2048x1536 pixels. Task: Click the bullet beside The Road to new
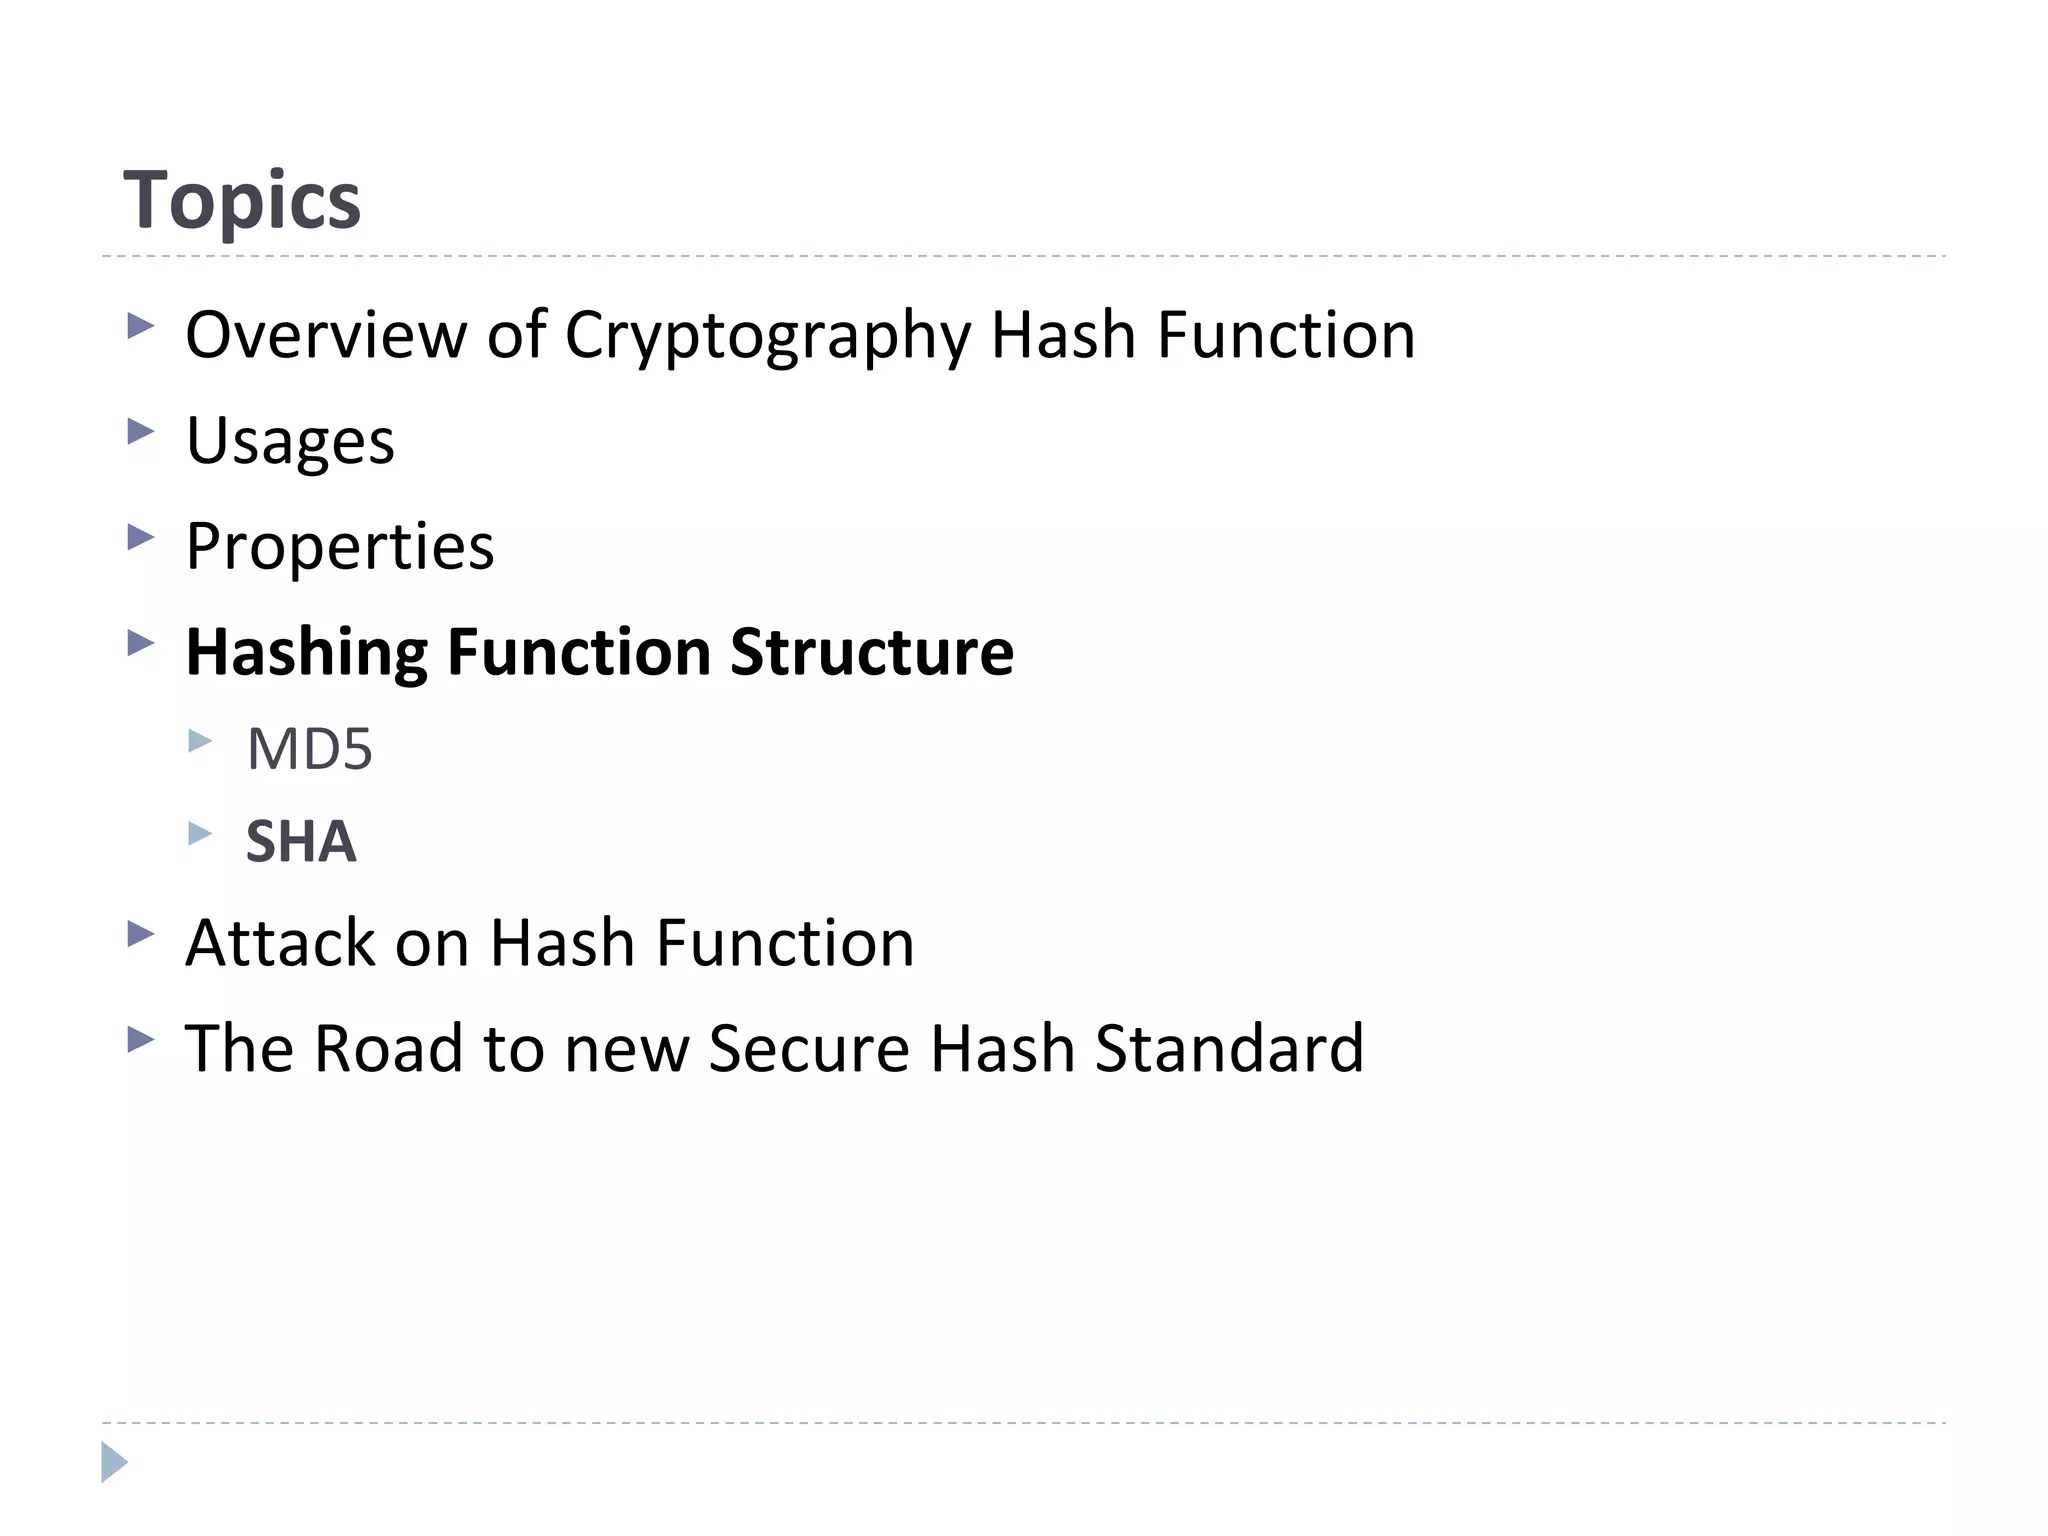tap(141, 1040)
